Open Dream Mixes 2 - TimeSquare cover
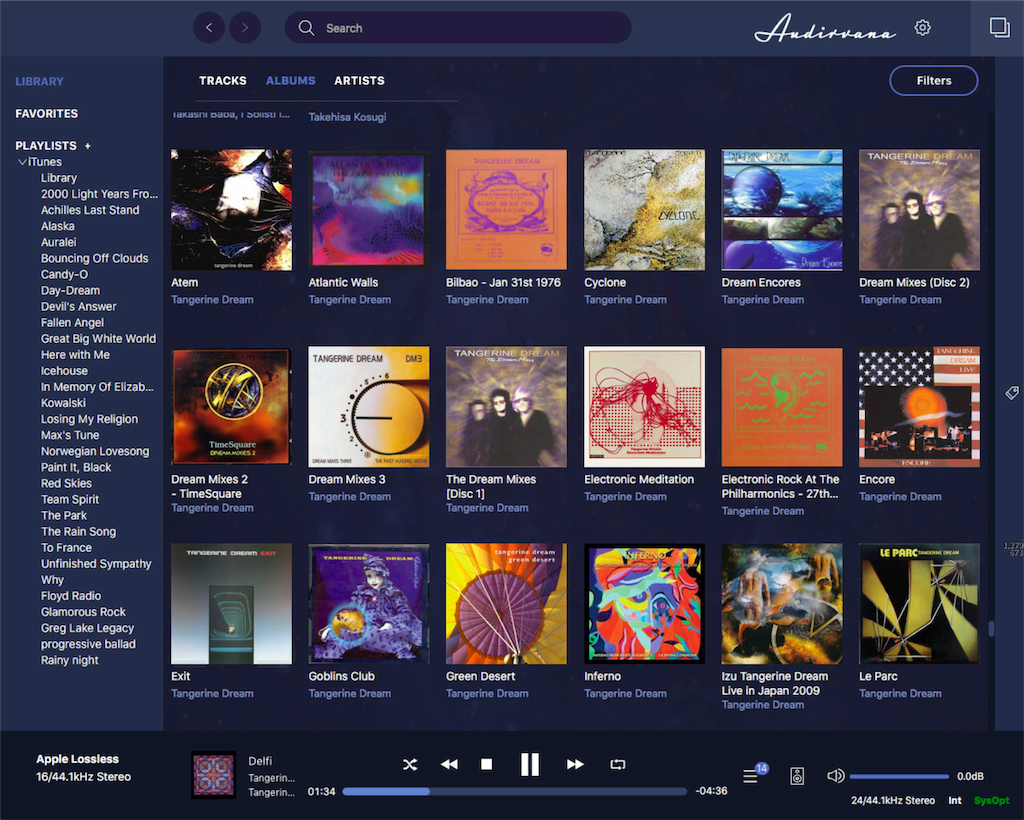 231,407
